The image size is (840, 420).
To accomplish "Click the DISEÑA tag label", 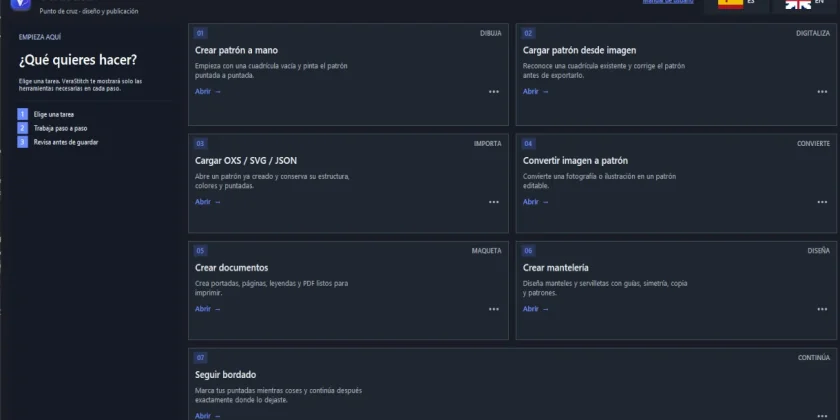I will point(819,251).
